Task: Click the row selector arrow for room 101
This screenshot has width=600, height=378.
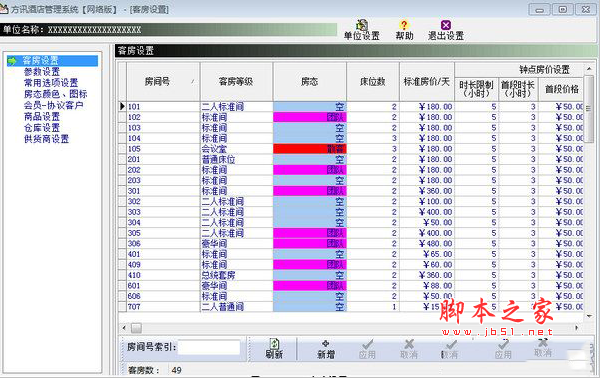Action: pyautogui.click(x=122, y=106)
